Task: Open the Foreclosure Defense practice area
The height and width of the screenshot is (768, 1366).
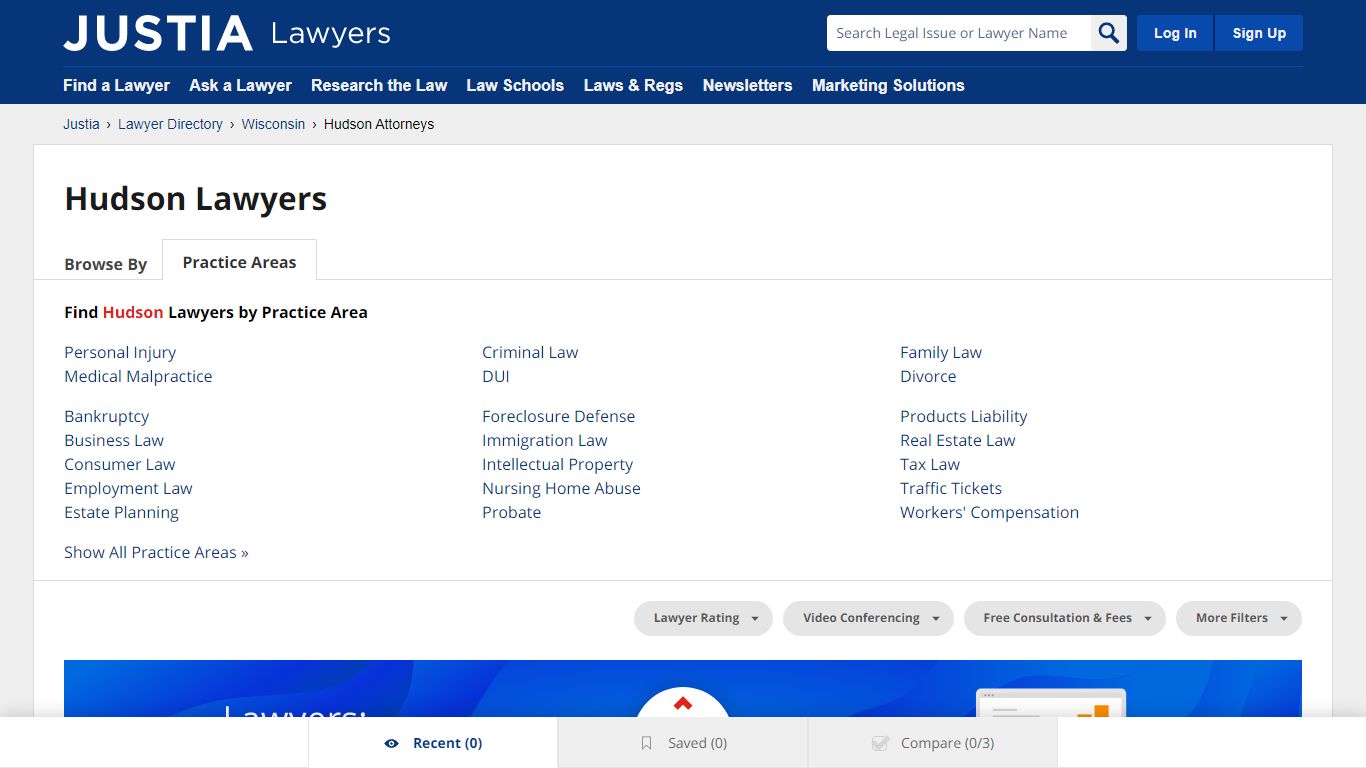Action: click(x=558, y=416)
